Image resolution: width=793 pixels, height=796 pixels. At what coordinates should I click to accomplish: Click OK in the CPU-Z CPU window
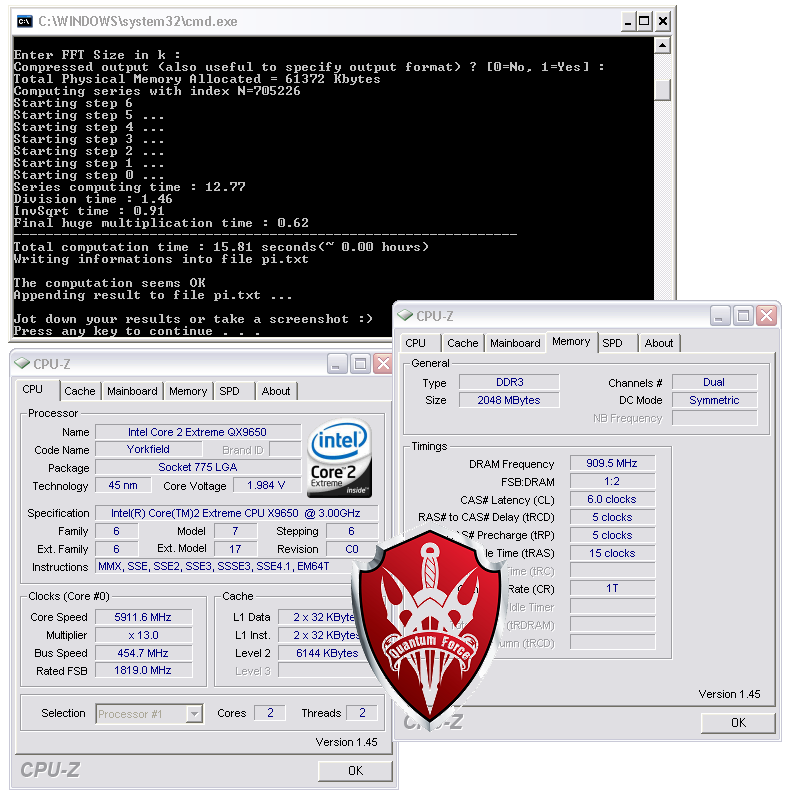point(355,771)
